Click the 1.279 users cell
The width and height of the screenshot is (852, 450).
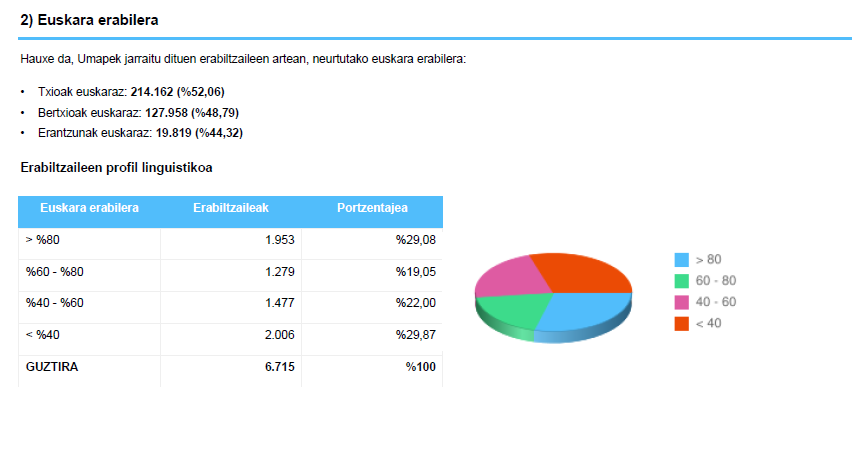point(279,271)
